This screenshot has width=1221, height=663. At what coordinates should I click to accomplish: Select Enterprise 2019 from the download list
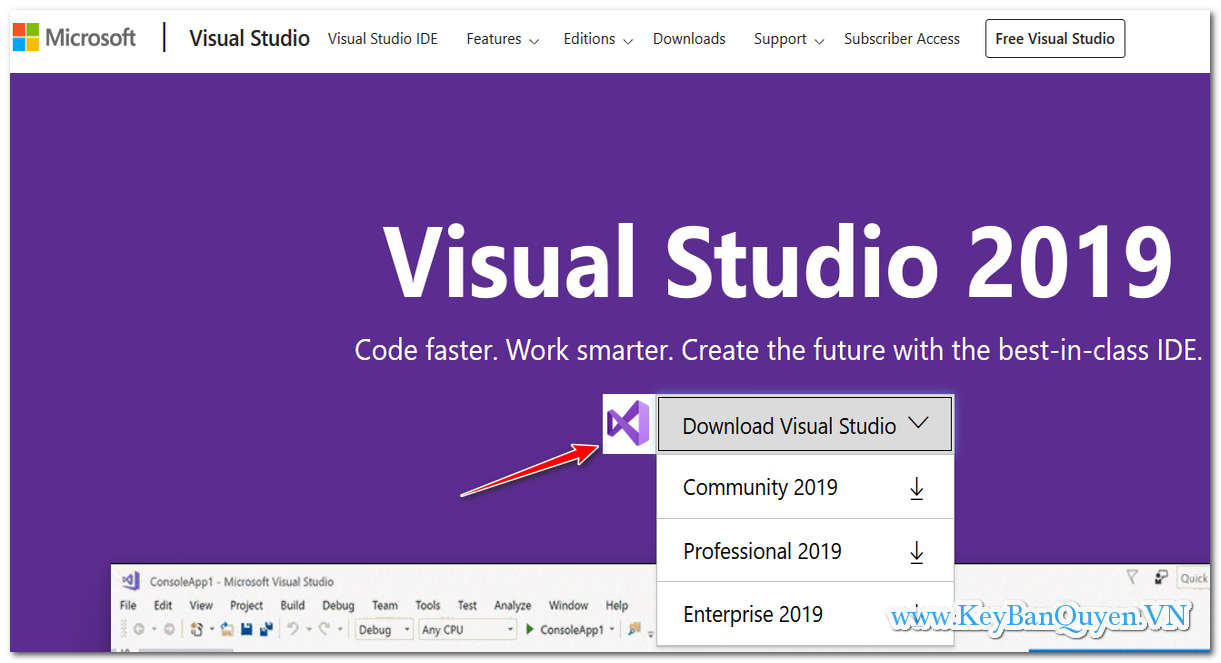coord(753,614)
